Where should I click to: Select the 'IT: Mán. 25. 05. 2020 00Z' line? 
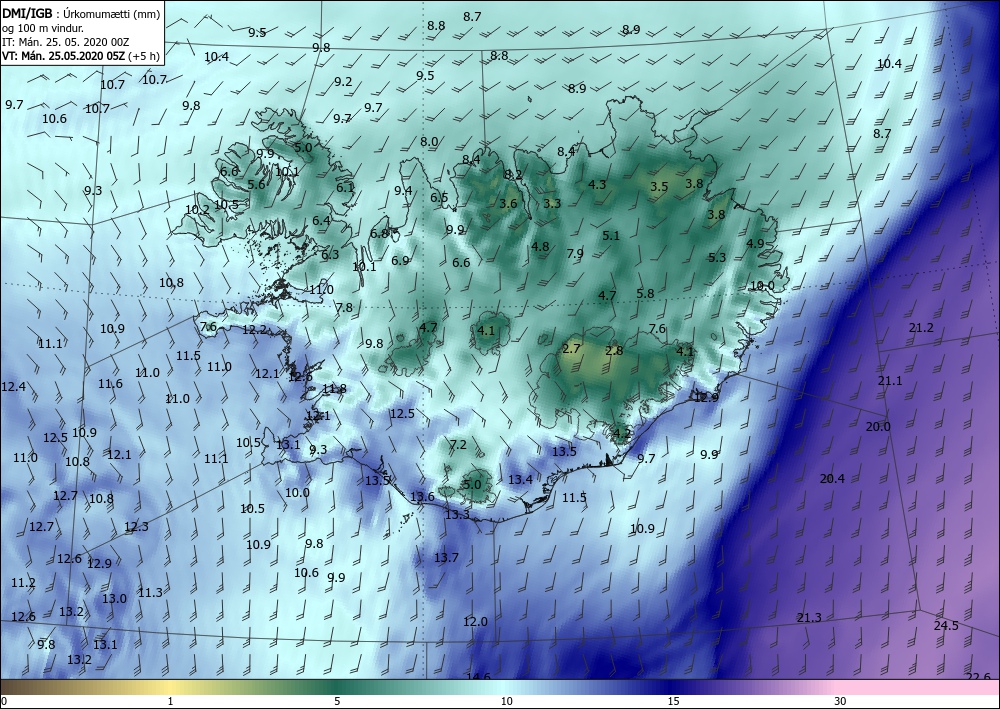(65, 42)
